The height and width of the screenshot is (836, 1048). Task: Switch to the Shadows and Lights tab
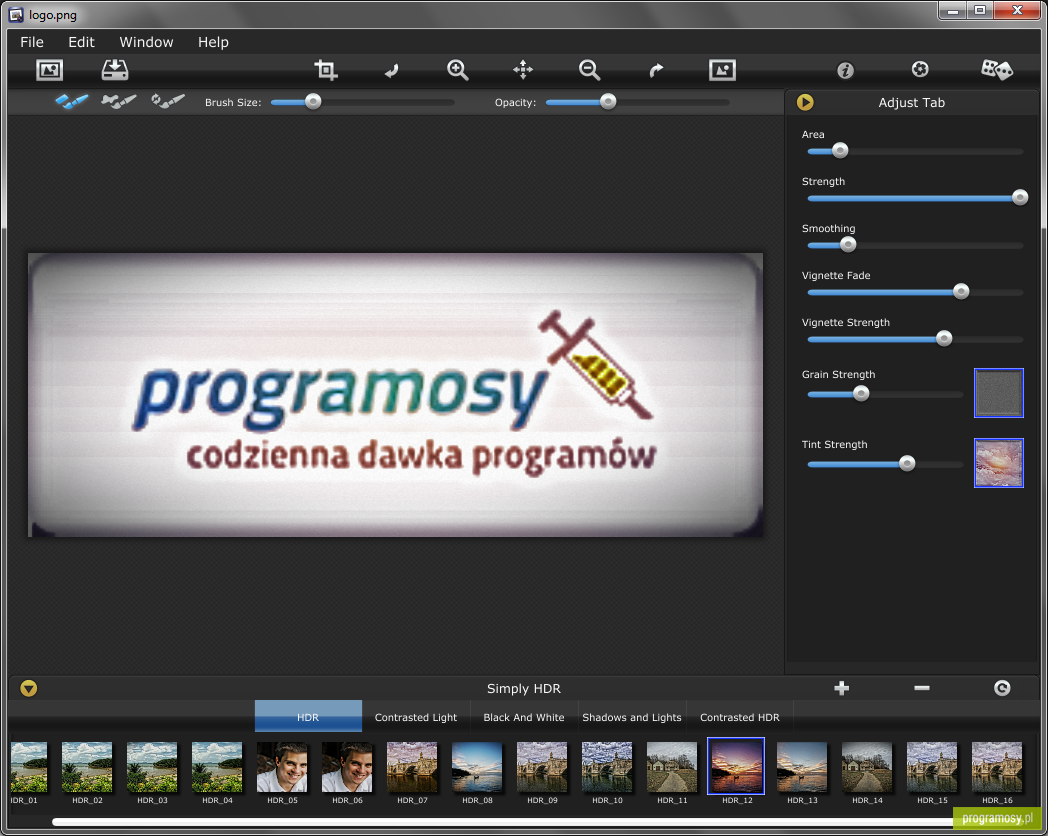pos(632,716)
